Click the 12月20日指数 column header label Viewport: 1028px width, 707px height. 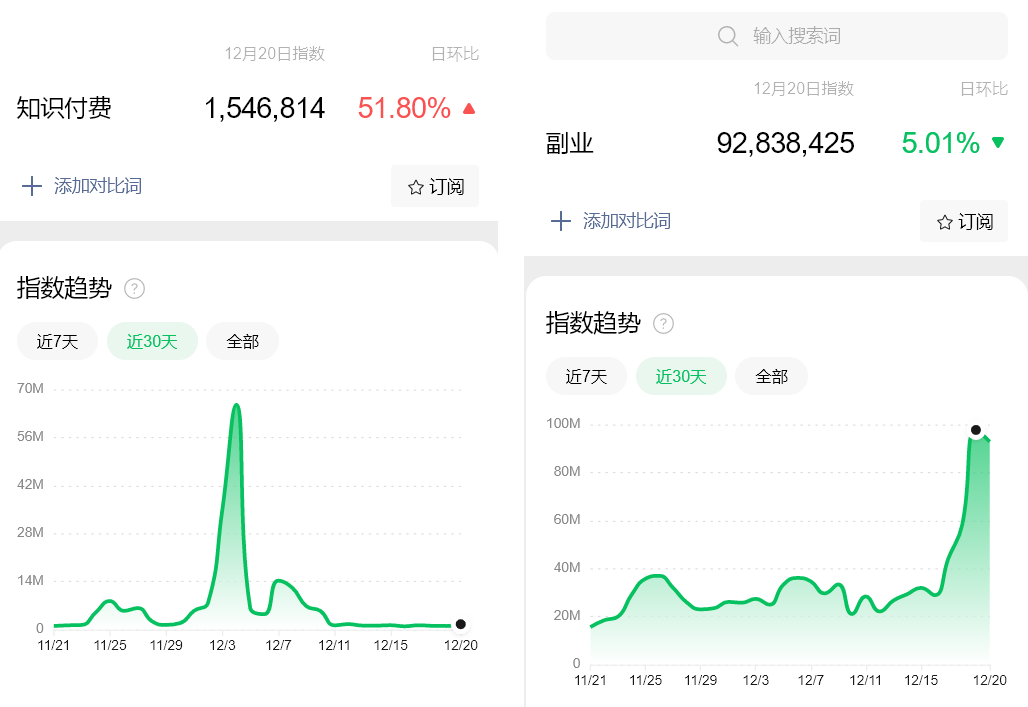coord(273,54)
